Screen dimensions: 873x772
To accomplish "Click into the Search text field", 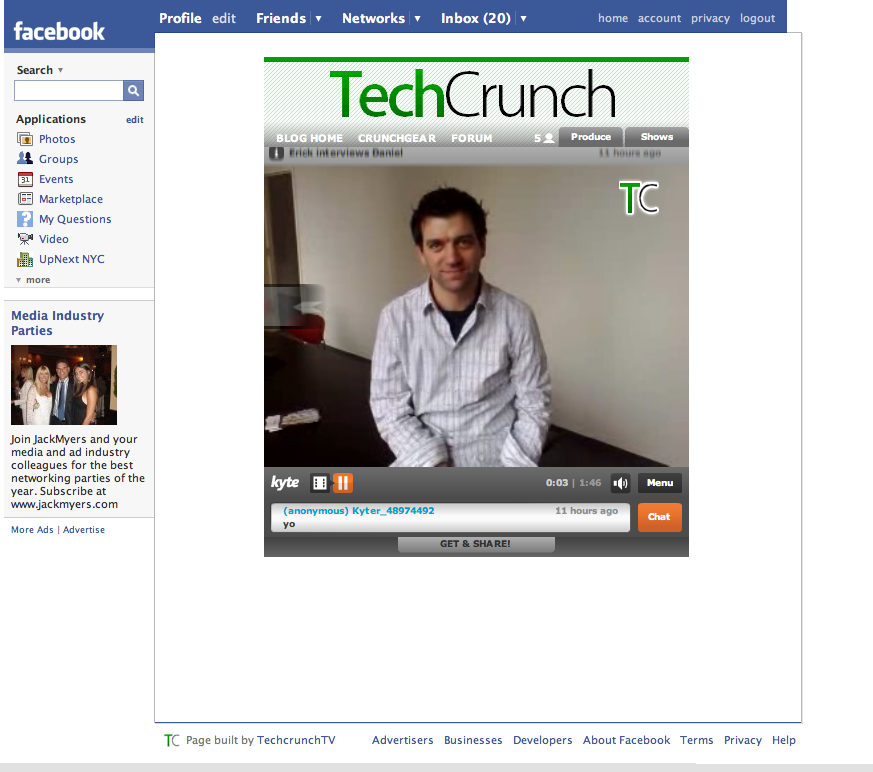I will tap(68, 90).
